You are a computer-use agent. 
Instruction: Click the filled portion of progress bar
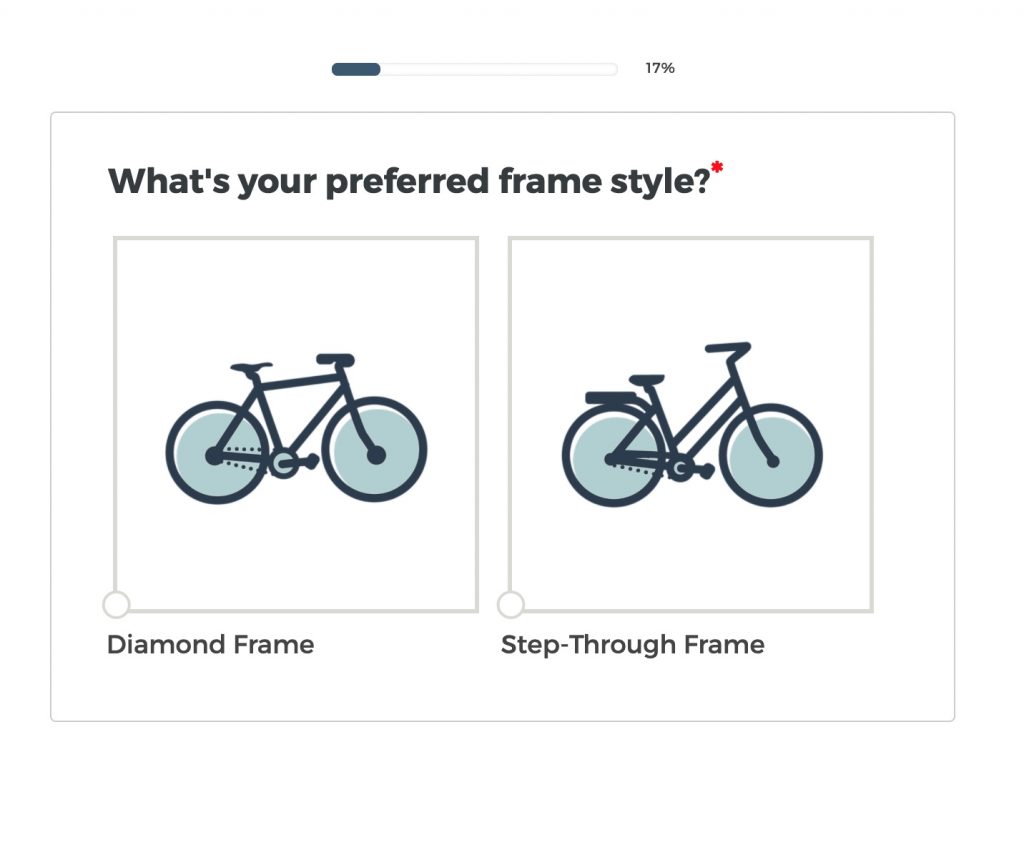tap(356, 69)
